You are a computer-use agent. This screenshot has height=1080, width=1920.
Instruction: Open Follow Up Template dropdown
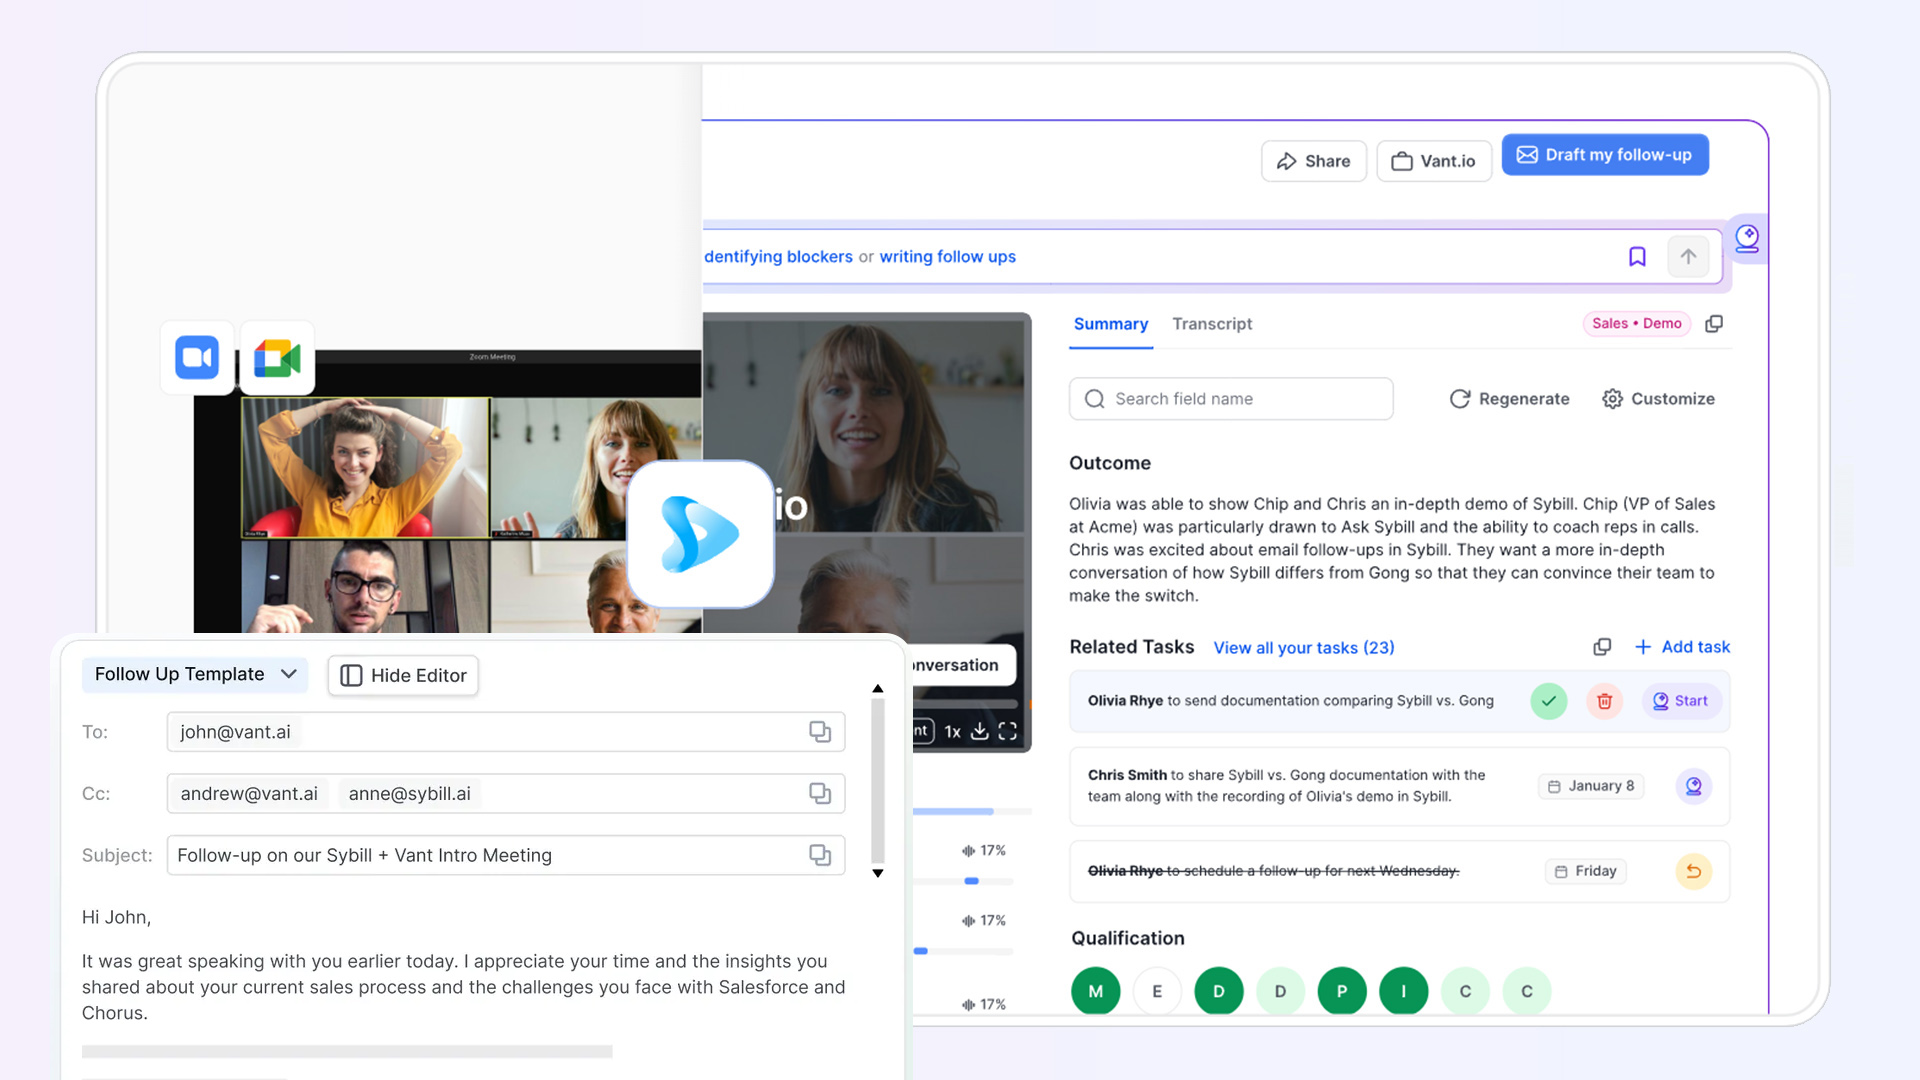coord(195,674)
